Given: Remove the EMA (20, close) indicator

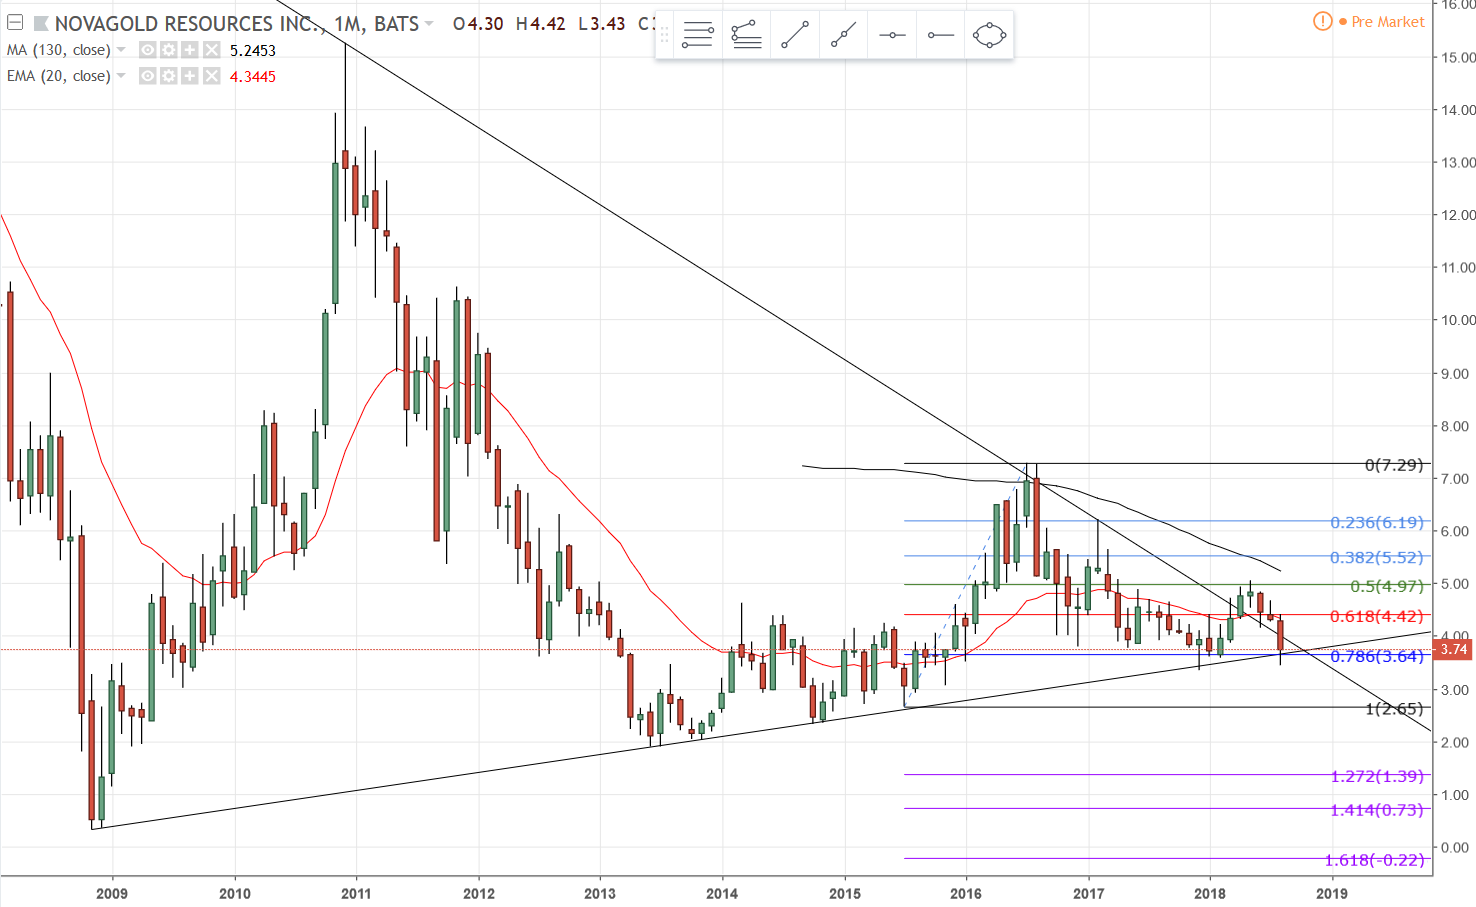Looking at the screenshot, I should click(211, 76).
